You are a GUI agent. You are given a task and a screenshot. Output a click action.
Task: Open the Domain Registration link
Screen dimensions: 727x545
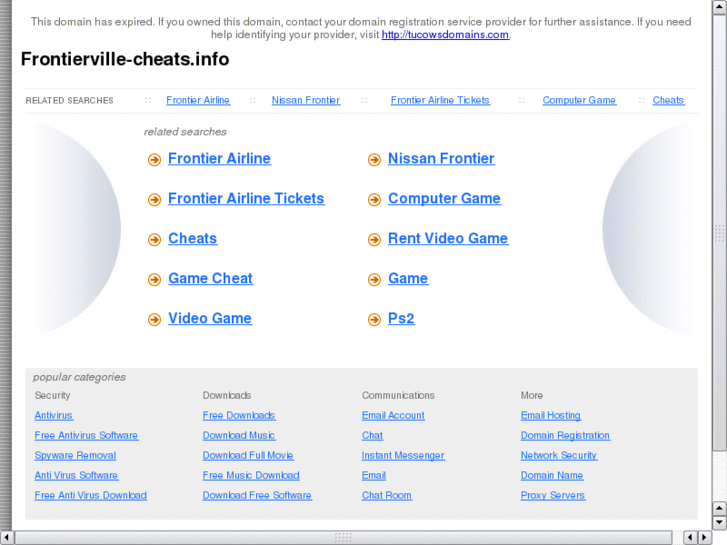point(565,436)
